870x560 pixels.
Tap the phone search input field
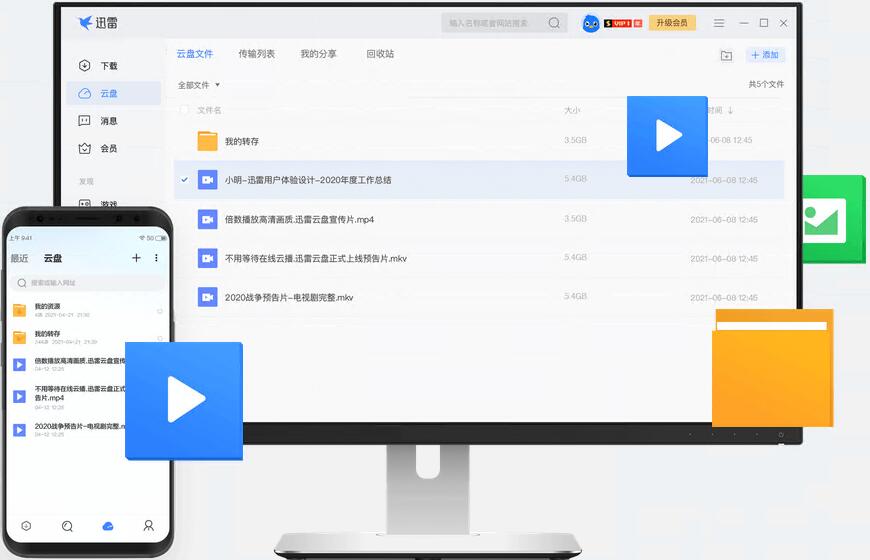point(87,282)
